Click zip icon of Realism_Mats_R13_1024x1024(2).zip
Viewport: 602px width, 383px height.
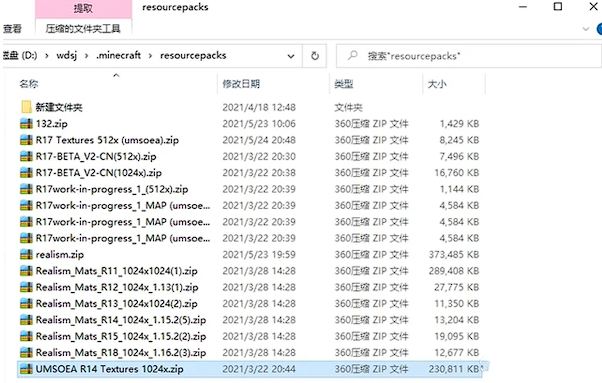pos(26,304)
